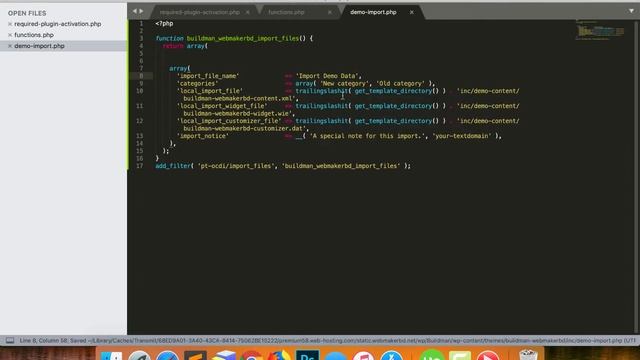
Task: Click the 'Old category' string
Action: coord(400,83)
